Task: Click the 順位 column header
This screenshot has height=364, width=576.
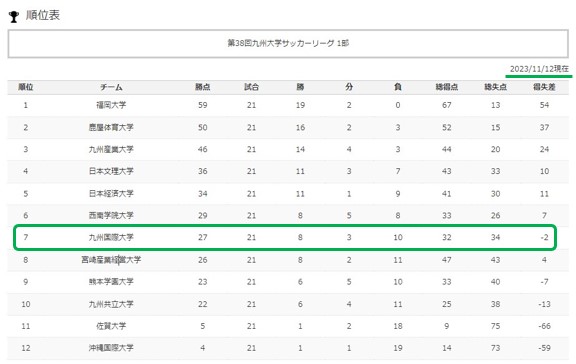Action: pyautogui.click(x=26, y=87)
